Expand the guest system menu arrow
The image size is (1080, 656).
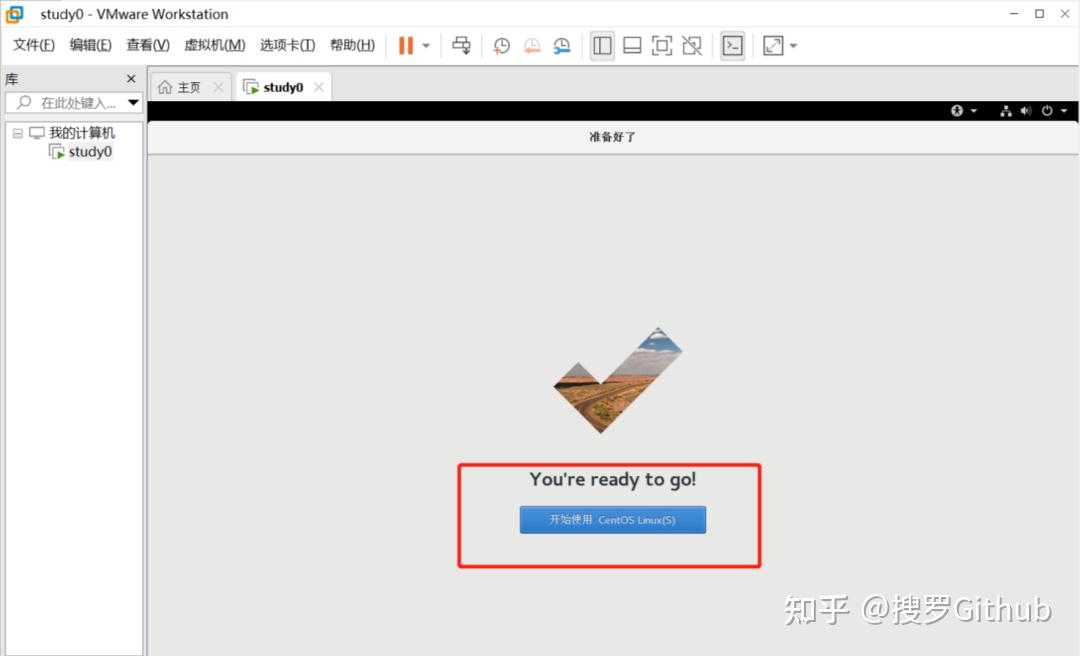[x=1064, y=110]
